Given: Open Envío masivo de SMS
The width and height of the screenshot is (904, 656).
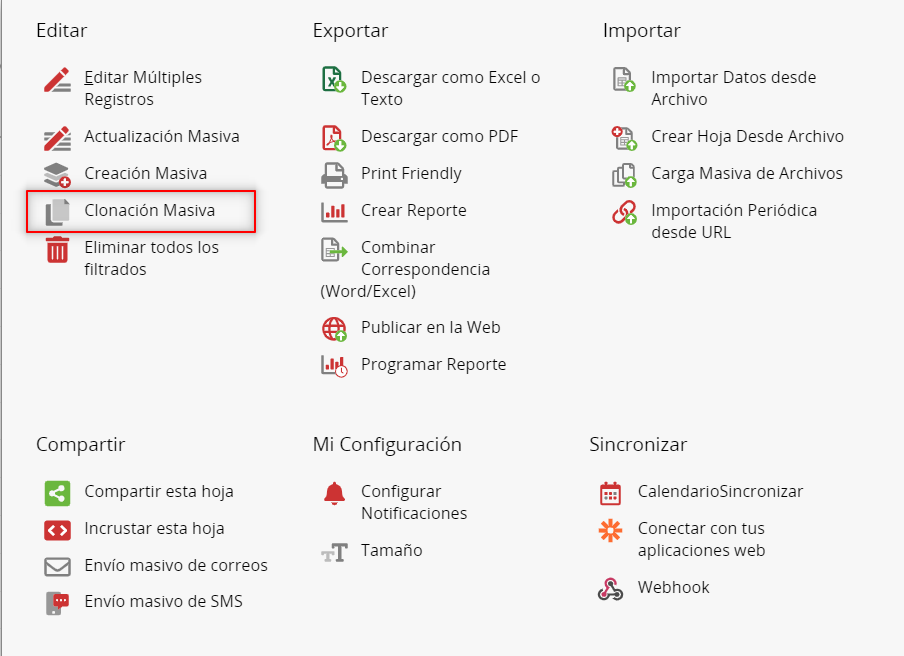Looking at the screenshot, I should [x=163, y=602].
